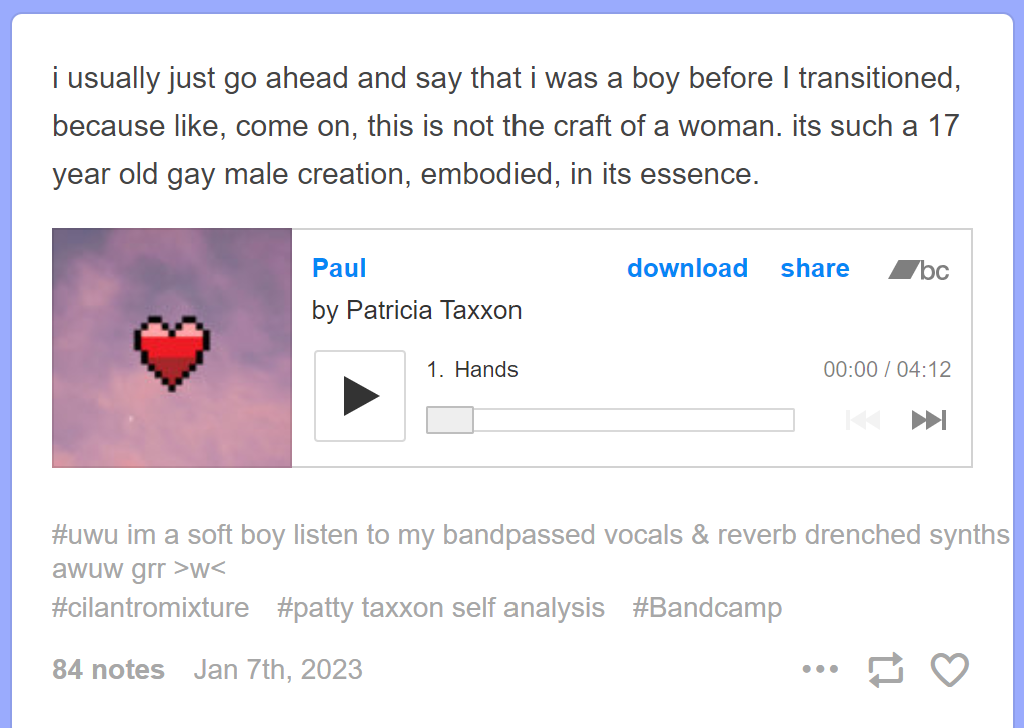Reblog the post using the reblog icon
The height and width of the screenshot is (728, 1024).
click(885, 669)
